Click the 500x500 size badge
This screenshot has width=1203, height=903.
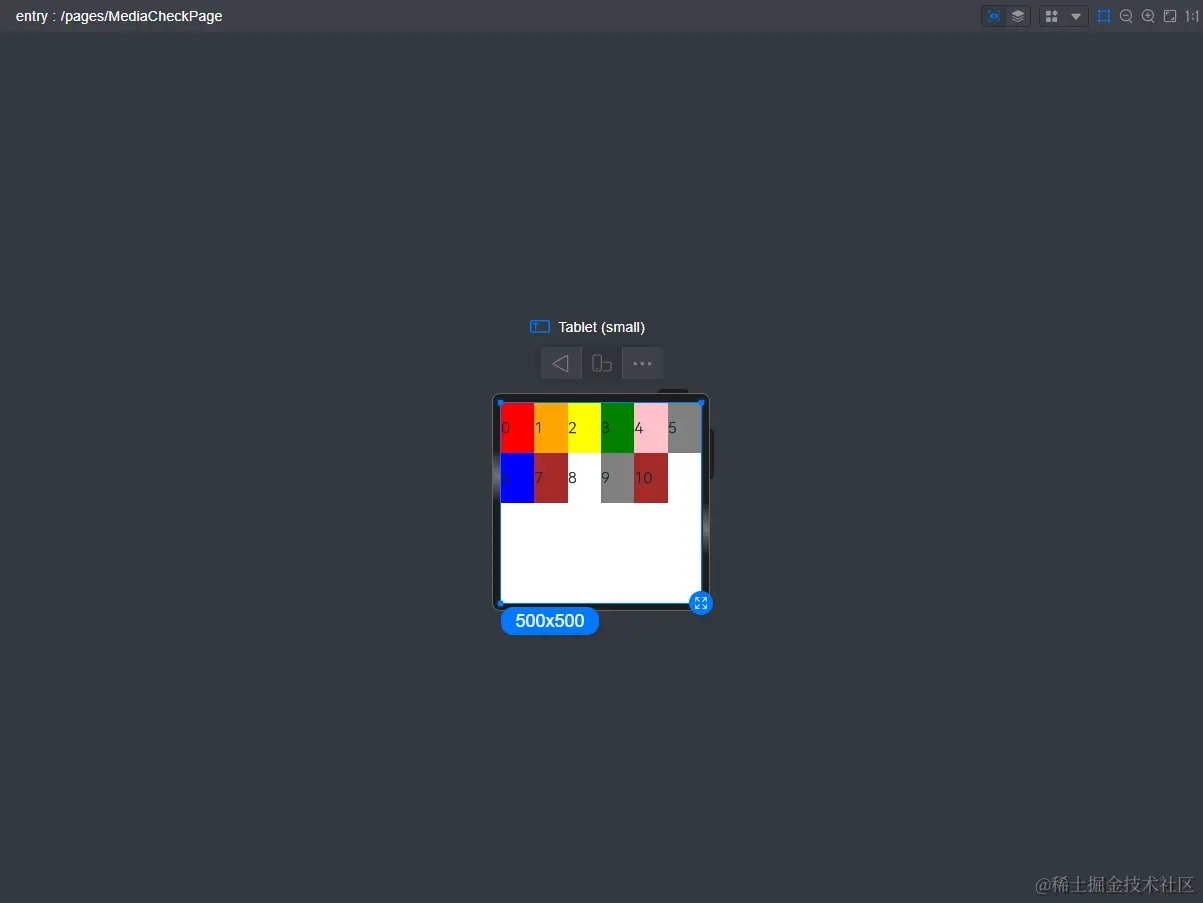(550, 621)
